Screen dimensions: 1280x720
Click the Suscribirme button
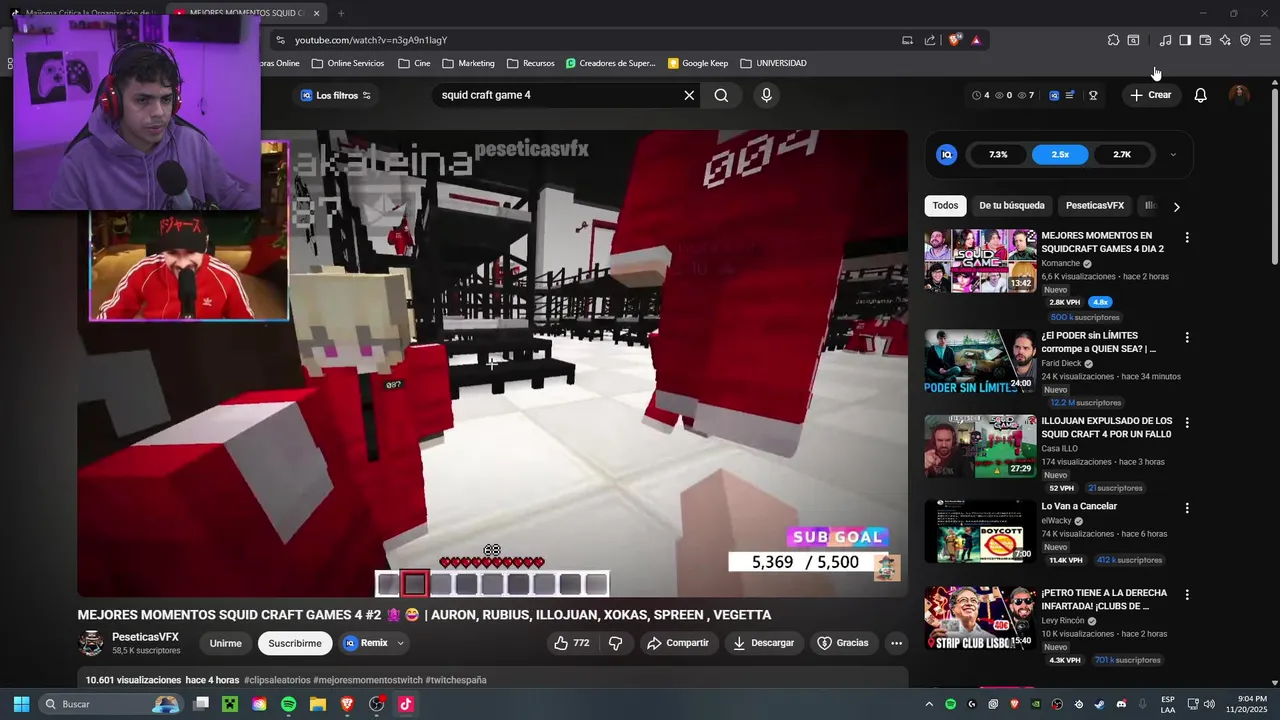pos(295,643)
